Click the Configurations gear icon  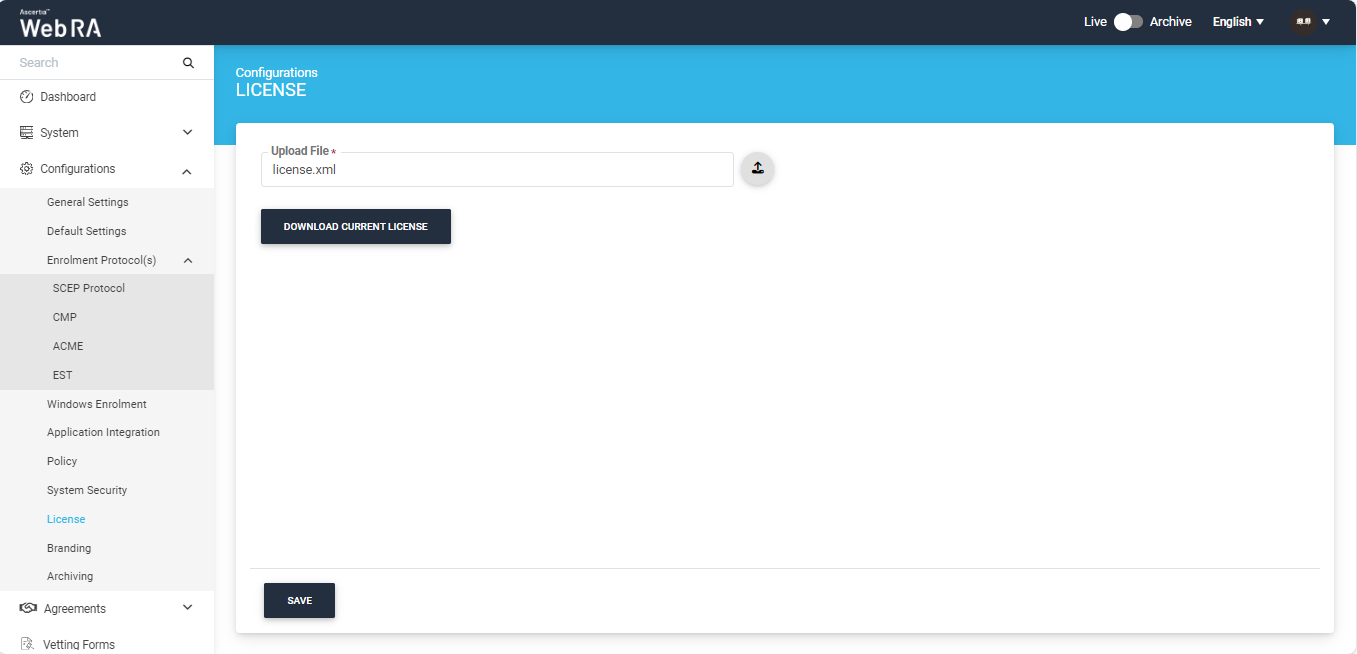pos(27,169)
